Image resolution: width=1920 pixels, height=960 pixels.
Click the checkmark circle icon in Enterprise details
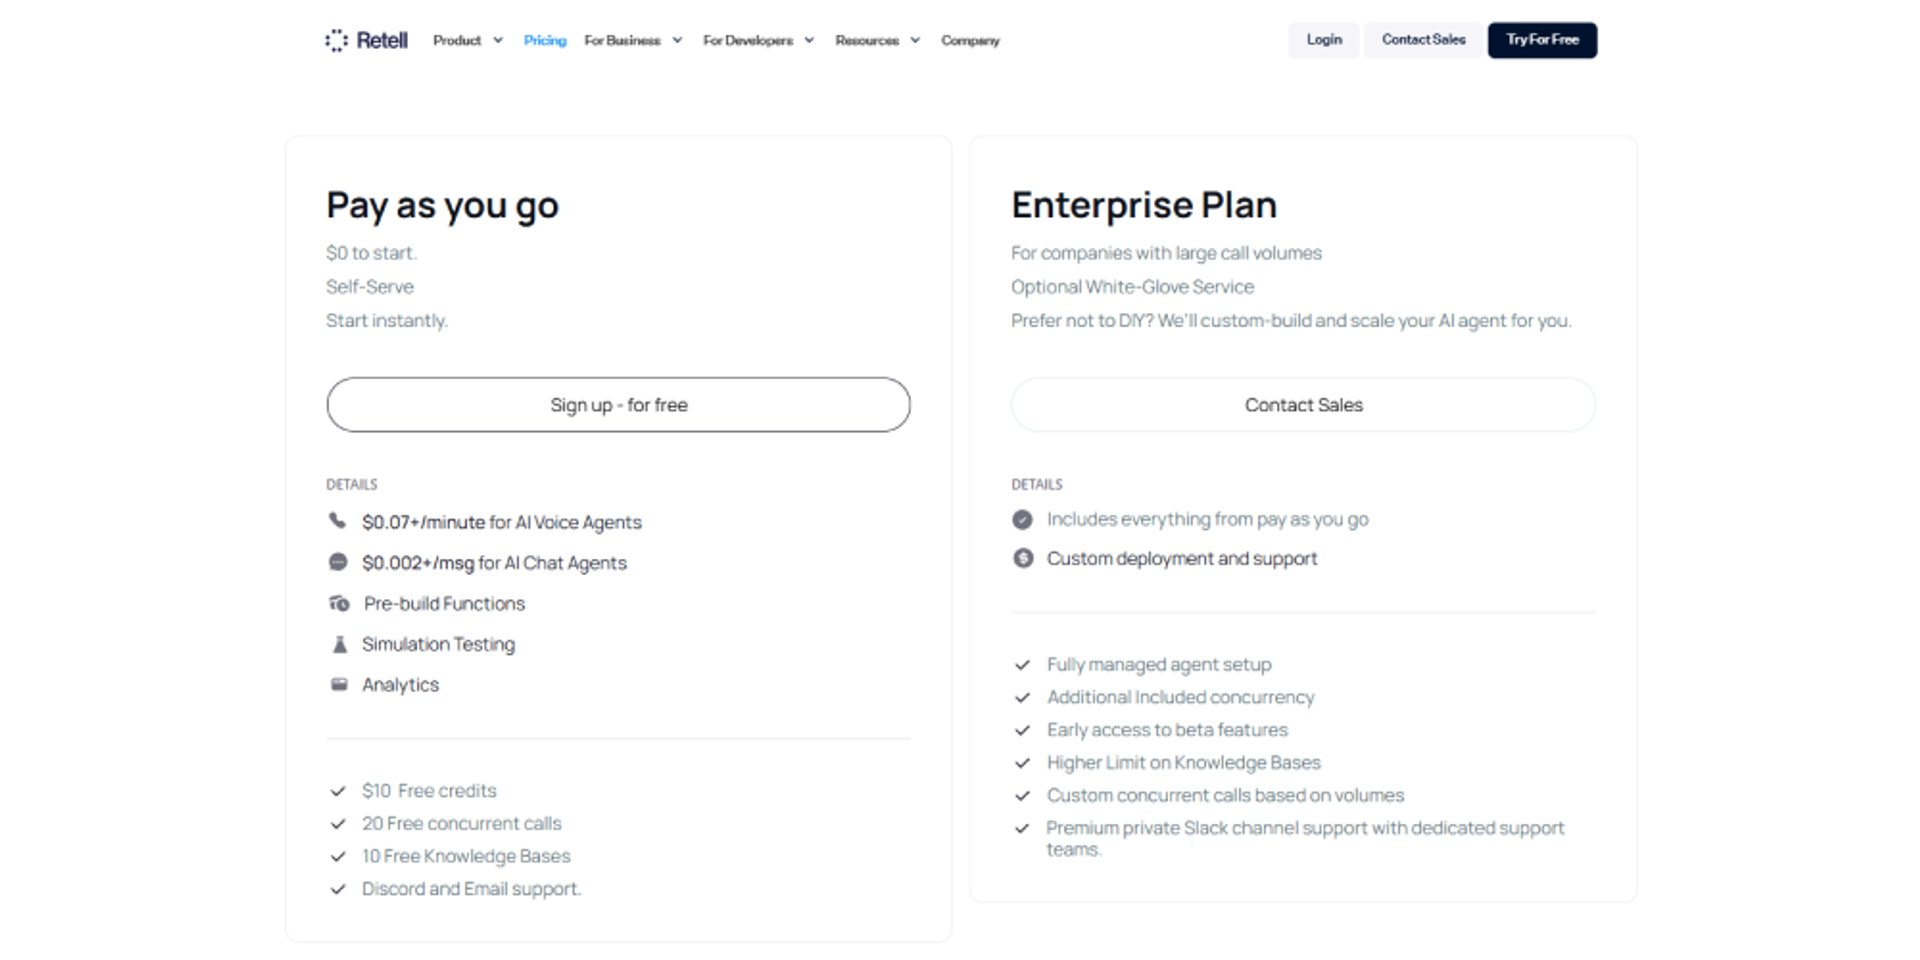pos(1022,519)
